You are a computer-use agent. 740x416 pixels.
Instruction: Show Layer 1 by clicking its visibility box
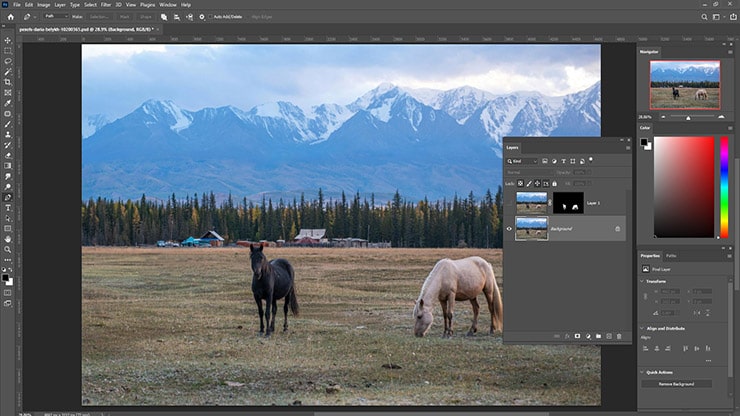point(509,203)
